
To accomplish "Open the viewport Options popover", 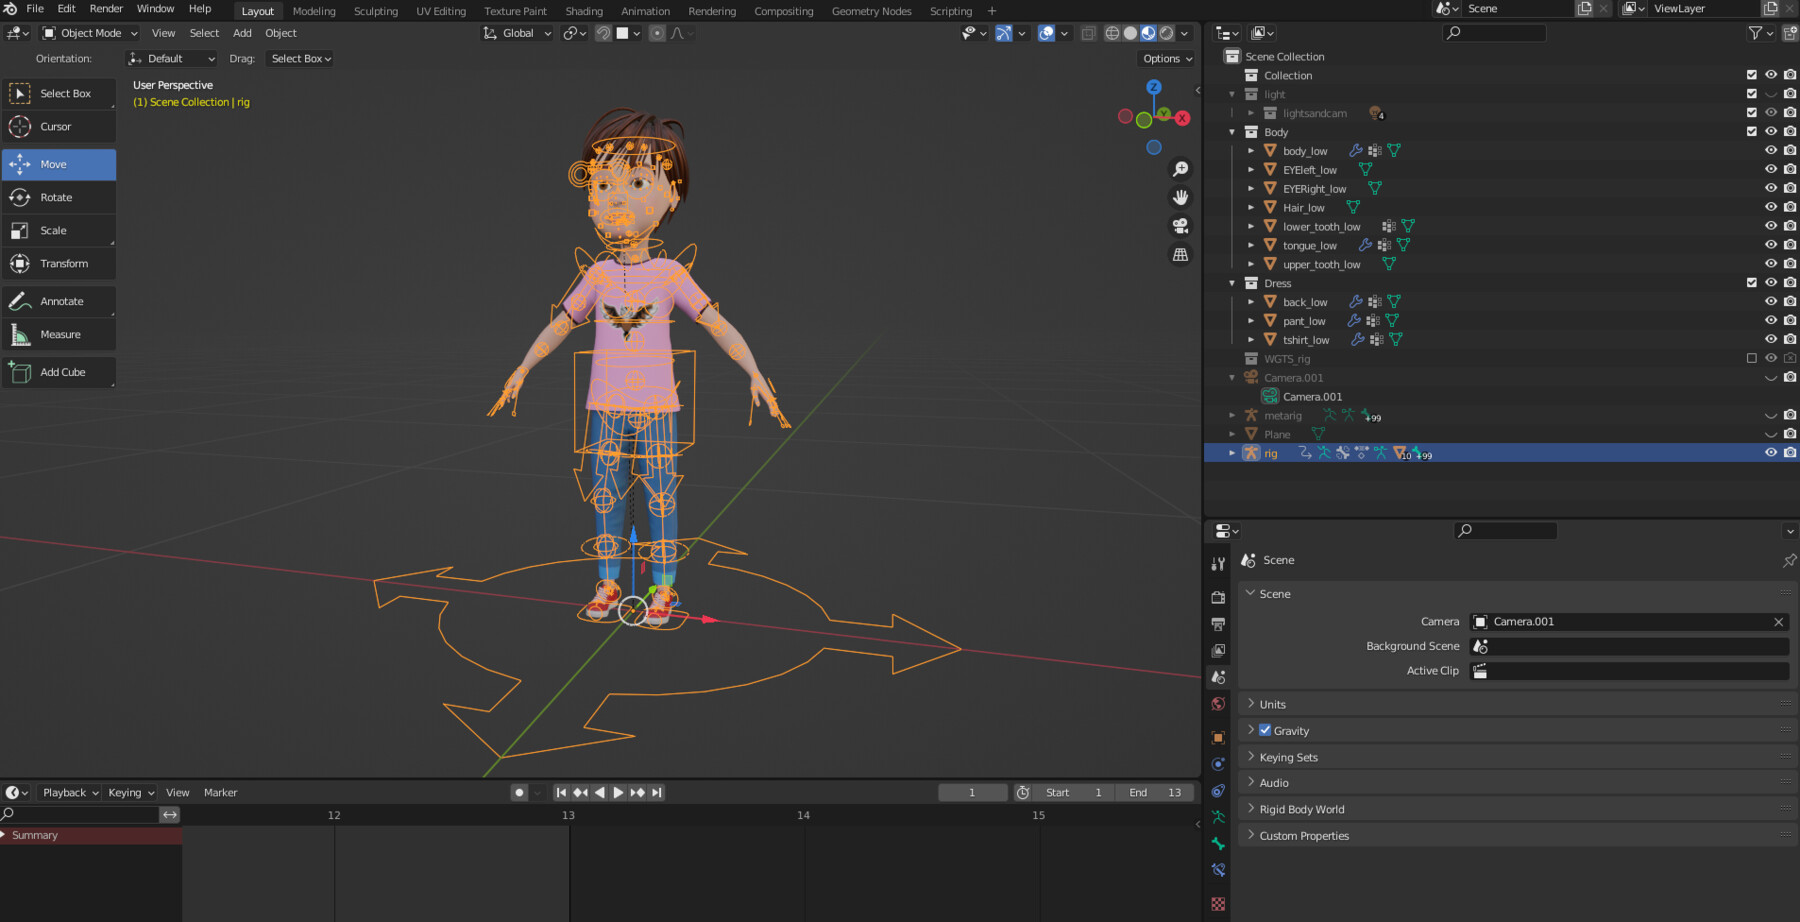I will pos(1165,58).
